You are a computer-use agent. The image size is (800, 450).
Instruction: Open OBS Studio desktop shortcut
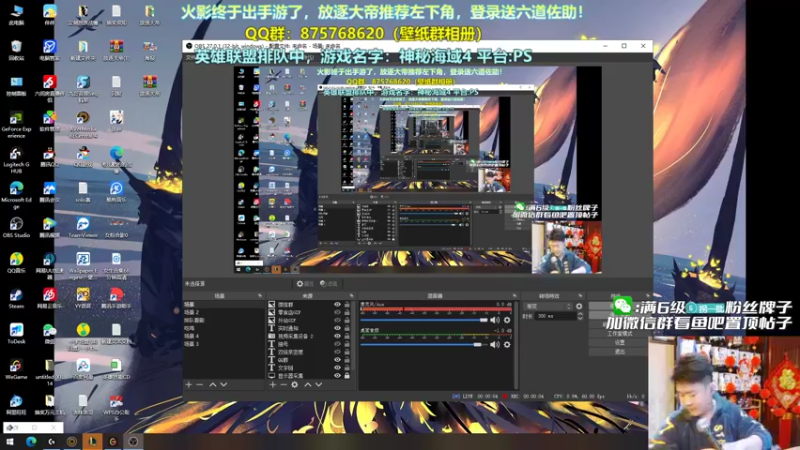coord(16,227)
